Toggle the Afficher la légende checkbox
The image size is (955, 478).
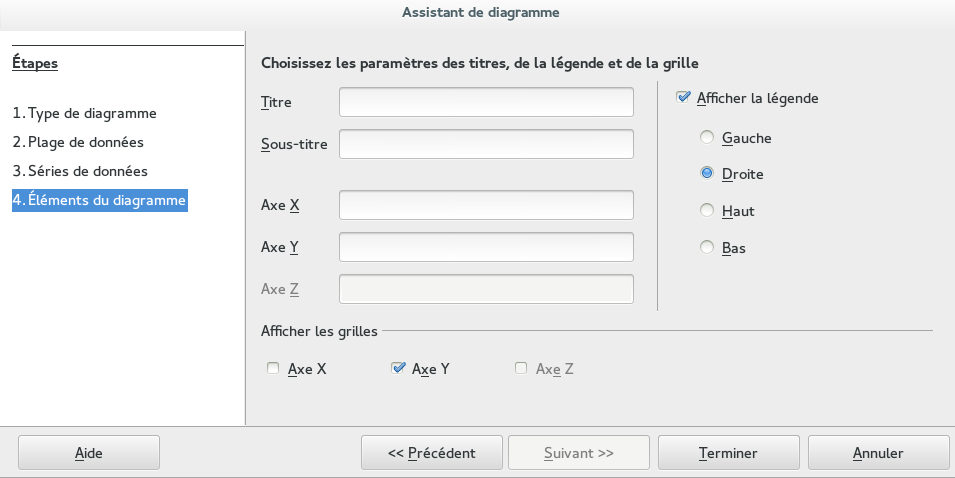point(684,98)
